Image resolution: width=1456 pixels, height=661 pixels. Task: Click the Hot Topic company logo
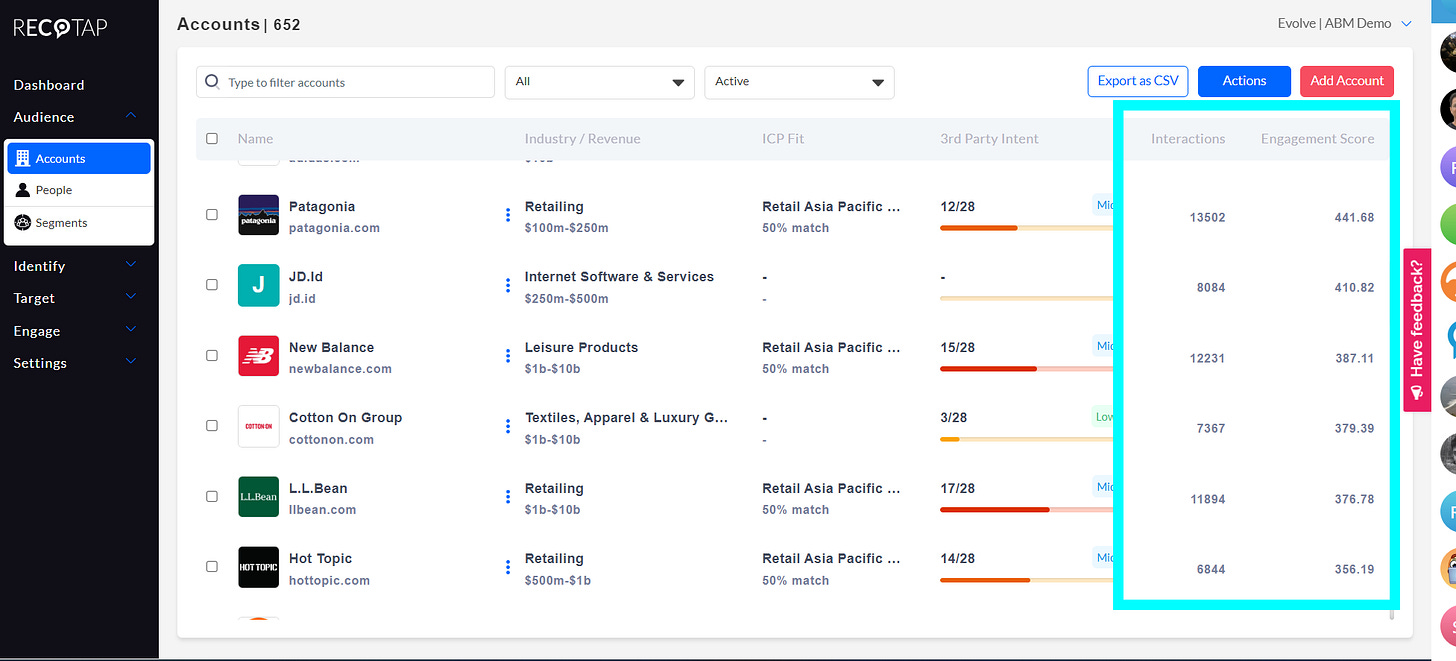258,567
